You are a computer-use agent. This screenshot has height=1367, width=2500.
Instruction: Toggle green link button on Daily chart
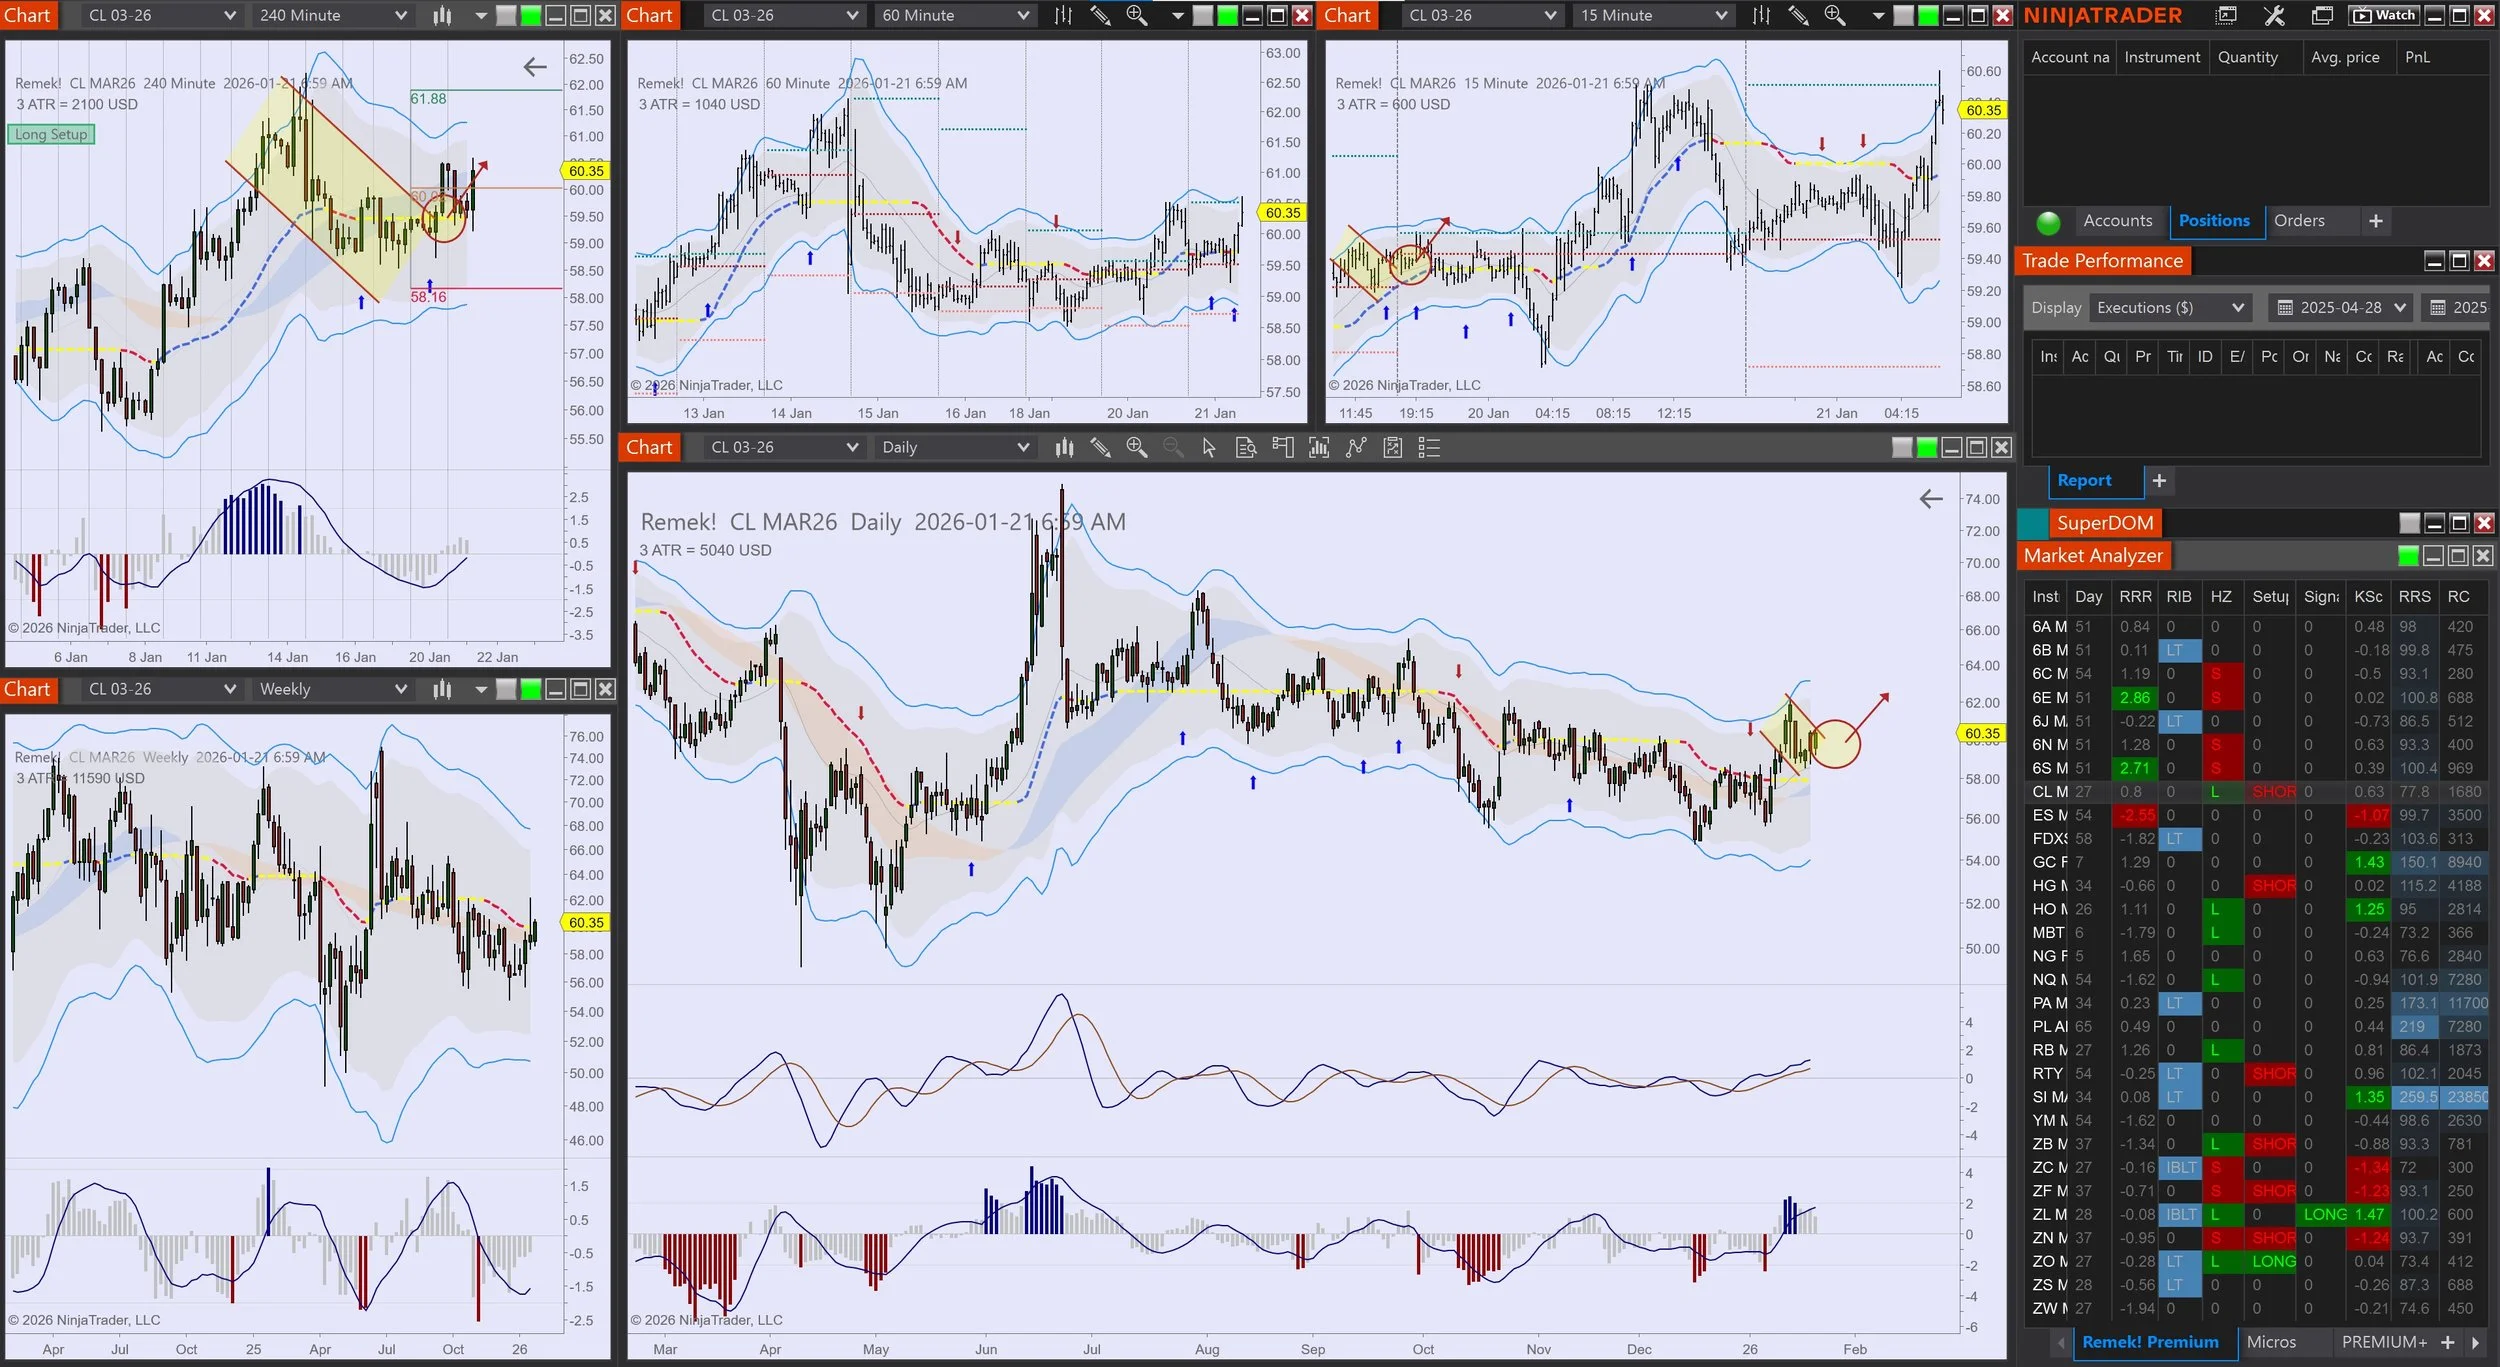(1926, 448)
